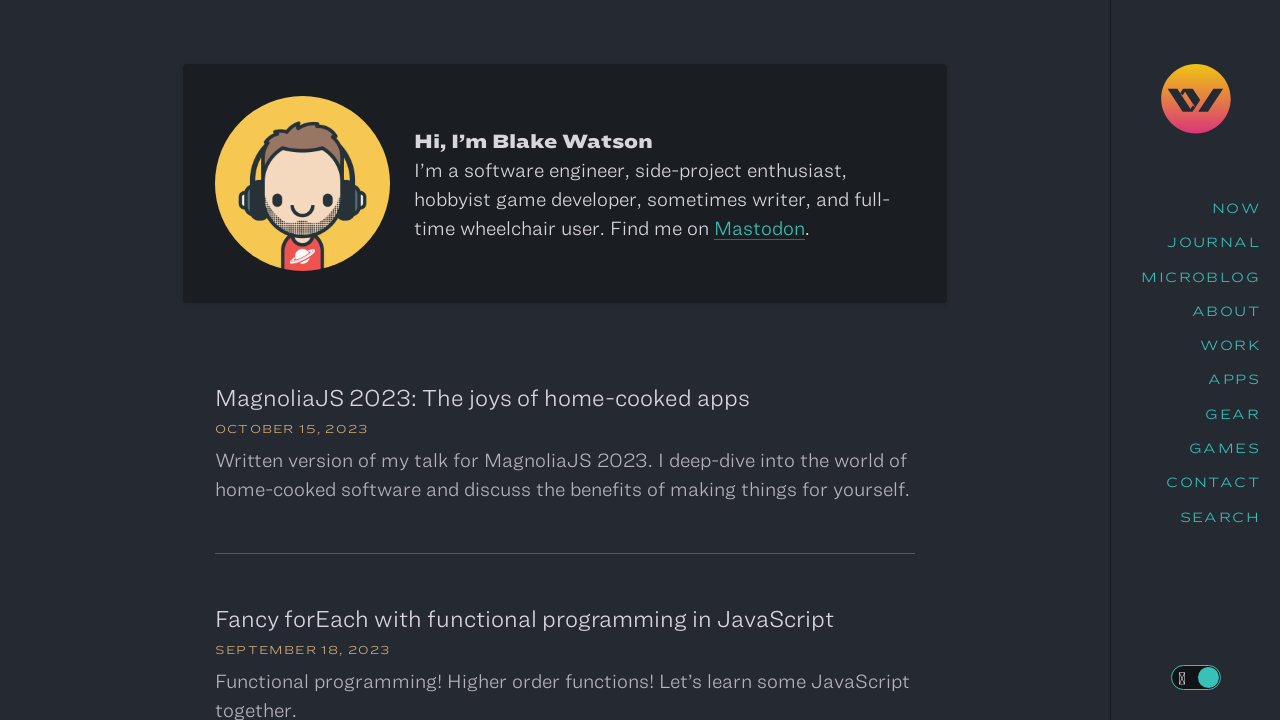
Task: Navigate to NOW in the sidebar
Action: click(x=1236, y=207)
